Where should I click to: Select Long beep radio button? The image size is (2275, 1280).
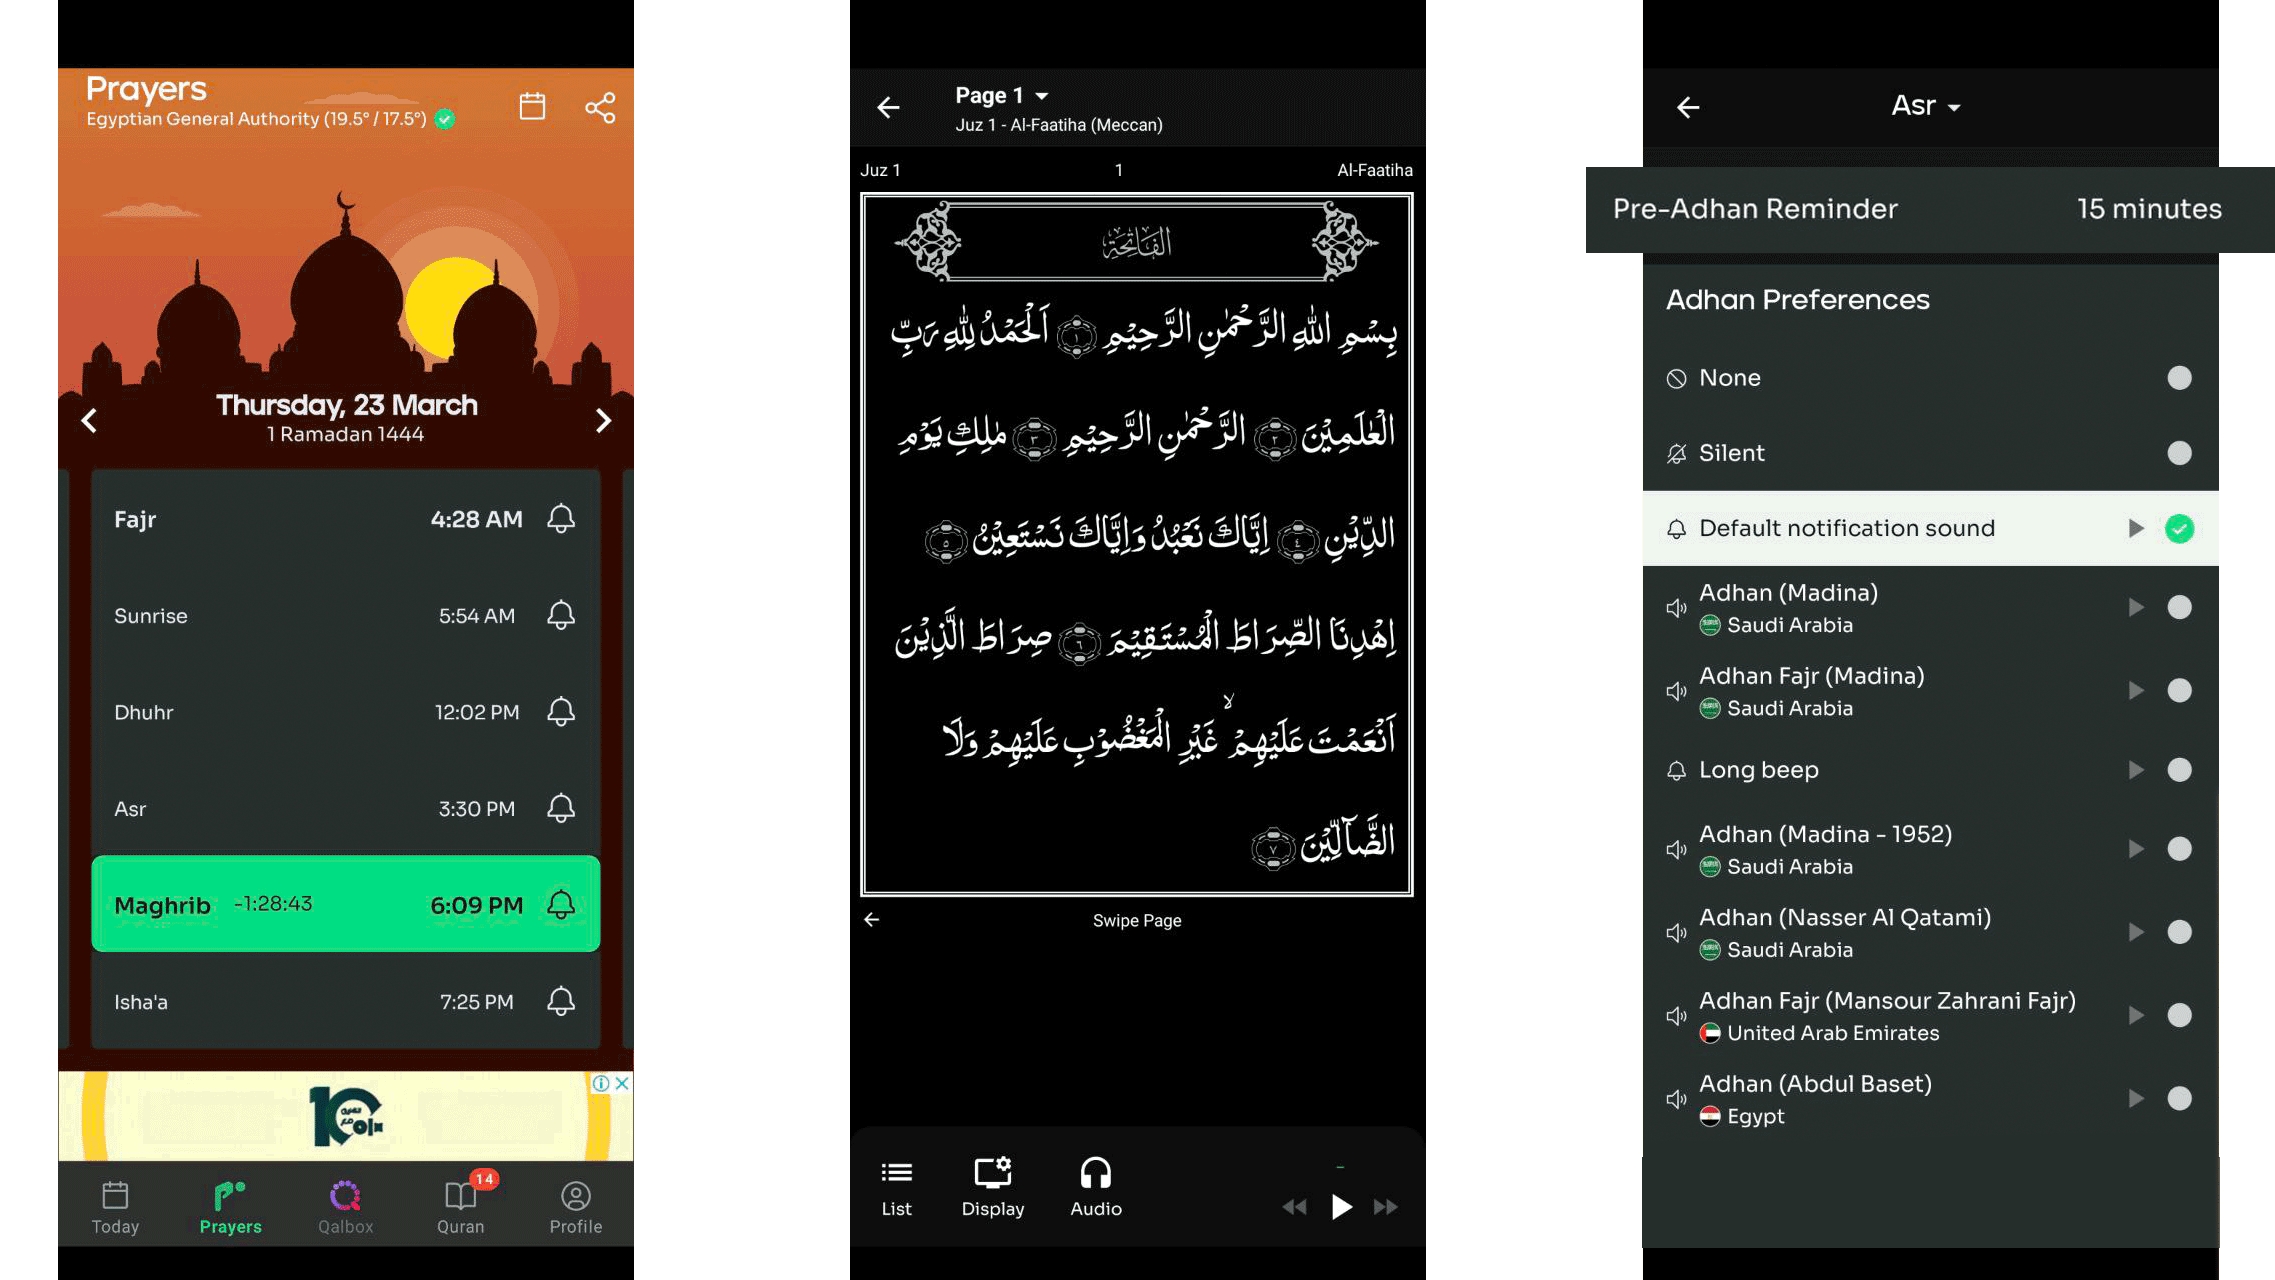(x=2179, y=769)
